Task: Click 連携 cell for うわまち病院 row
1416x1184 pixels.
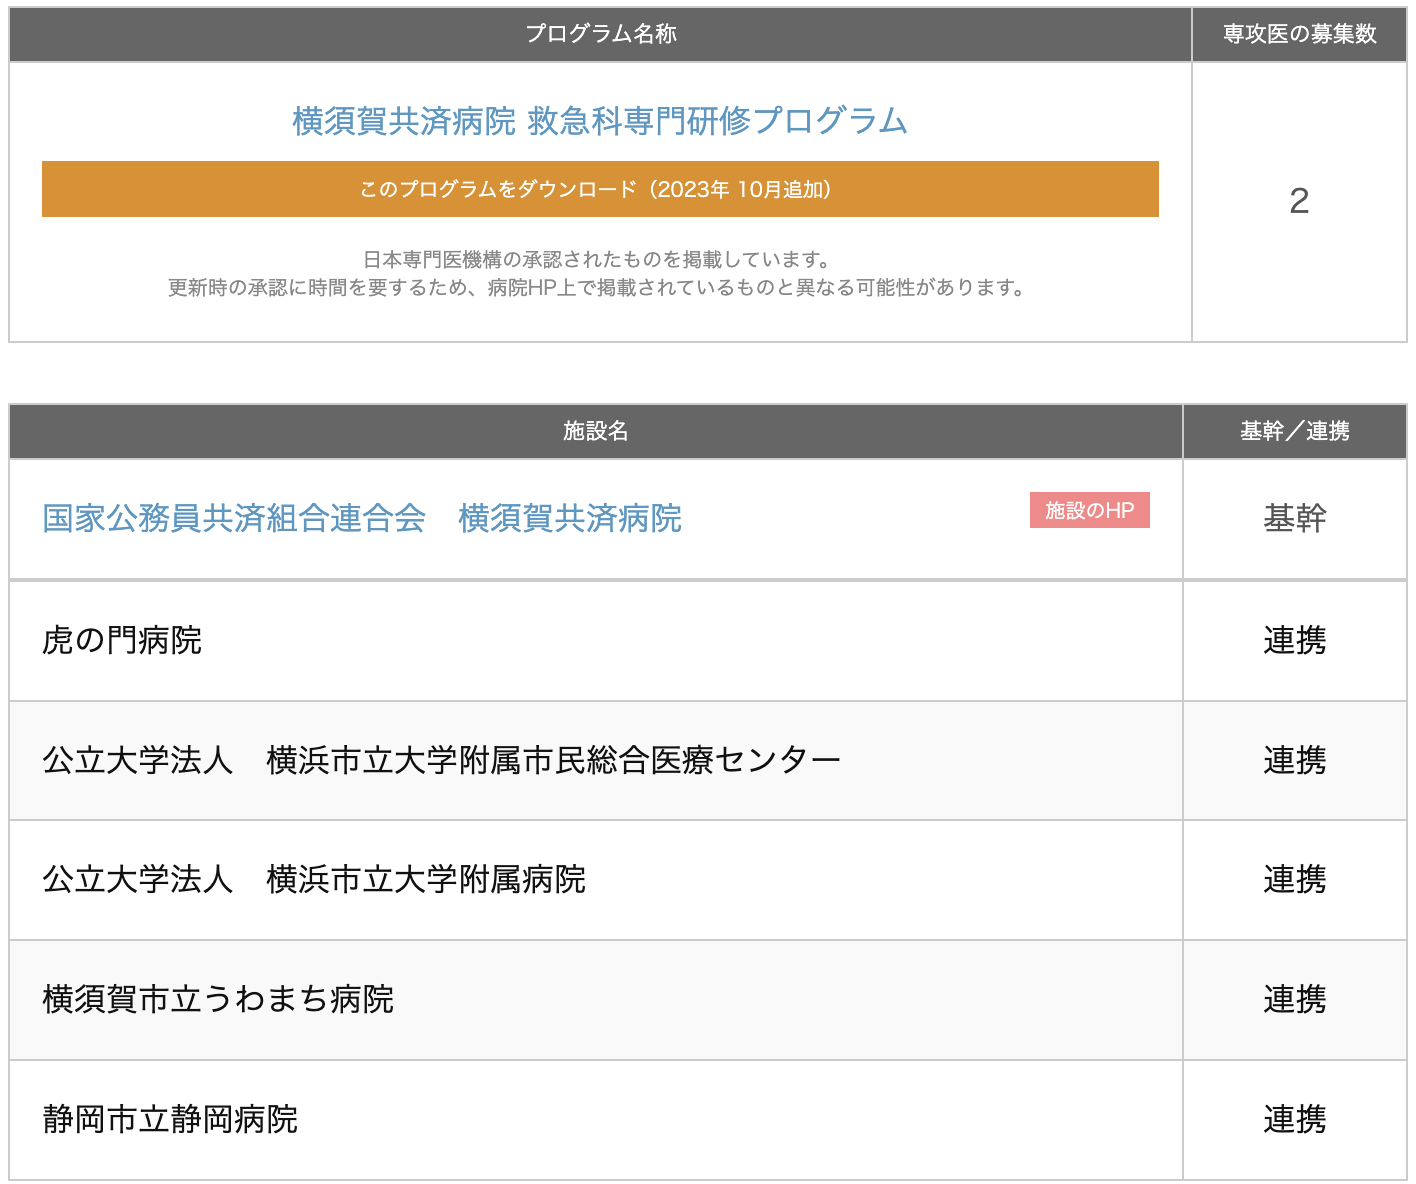Action: (x=1295, y=999)
